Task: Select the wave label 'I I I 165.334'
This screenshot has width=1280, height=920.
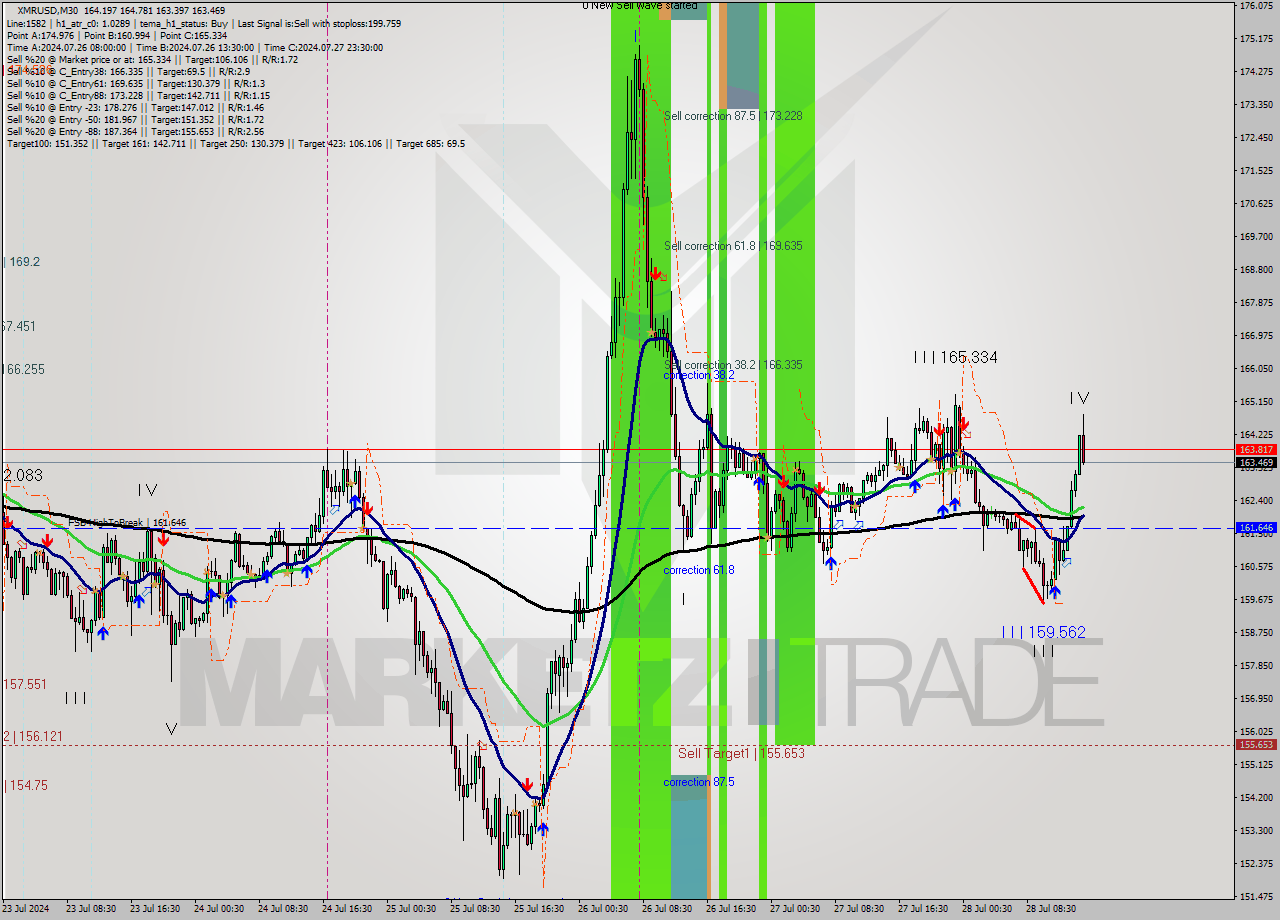Action: [955, 357]
